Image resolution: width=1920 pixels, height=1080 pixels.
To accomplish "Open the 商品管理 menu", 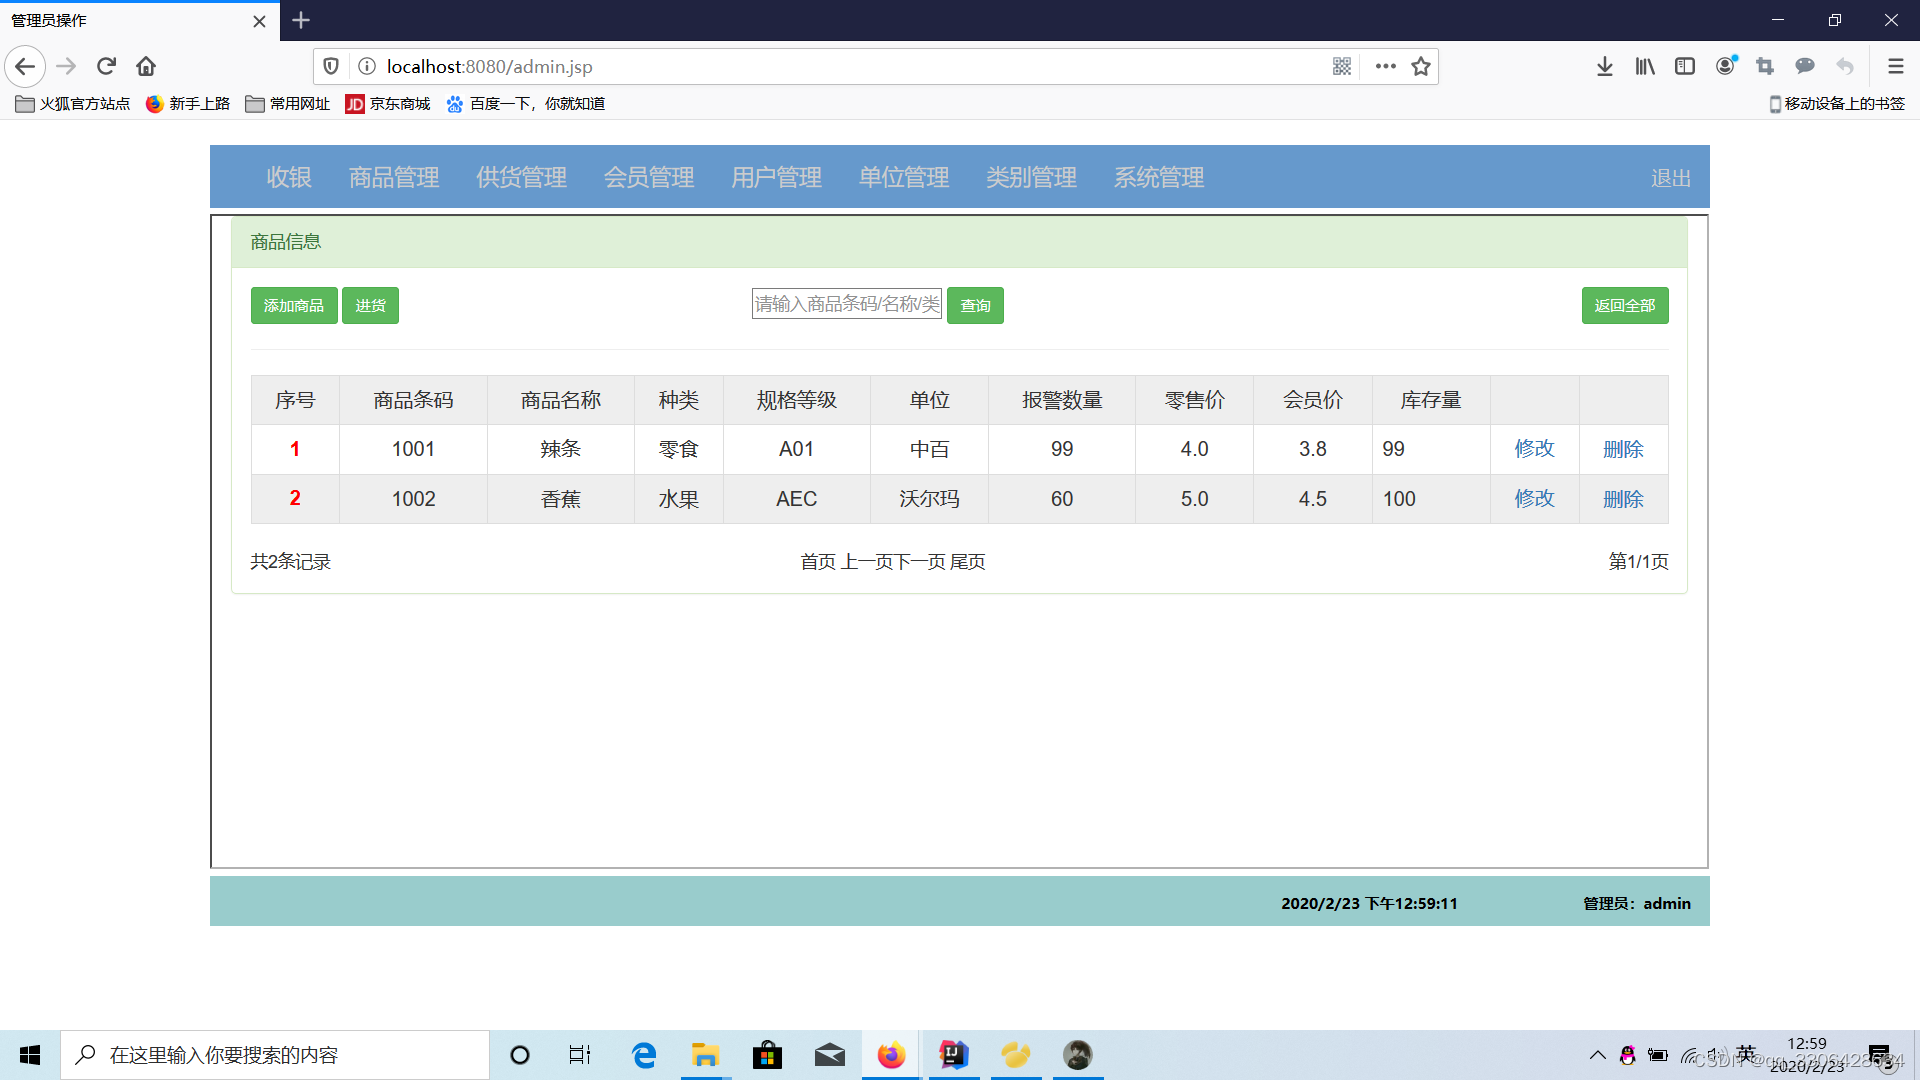I will pyautogui.click(x=394, y=177).
